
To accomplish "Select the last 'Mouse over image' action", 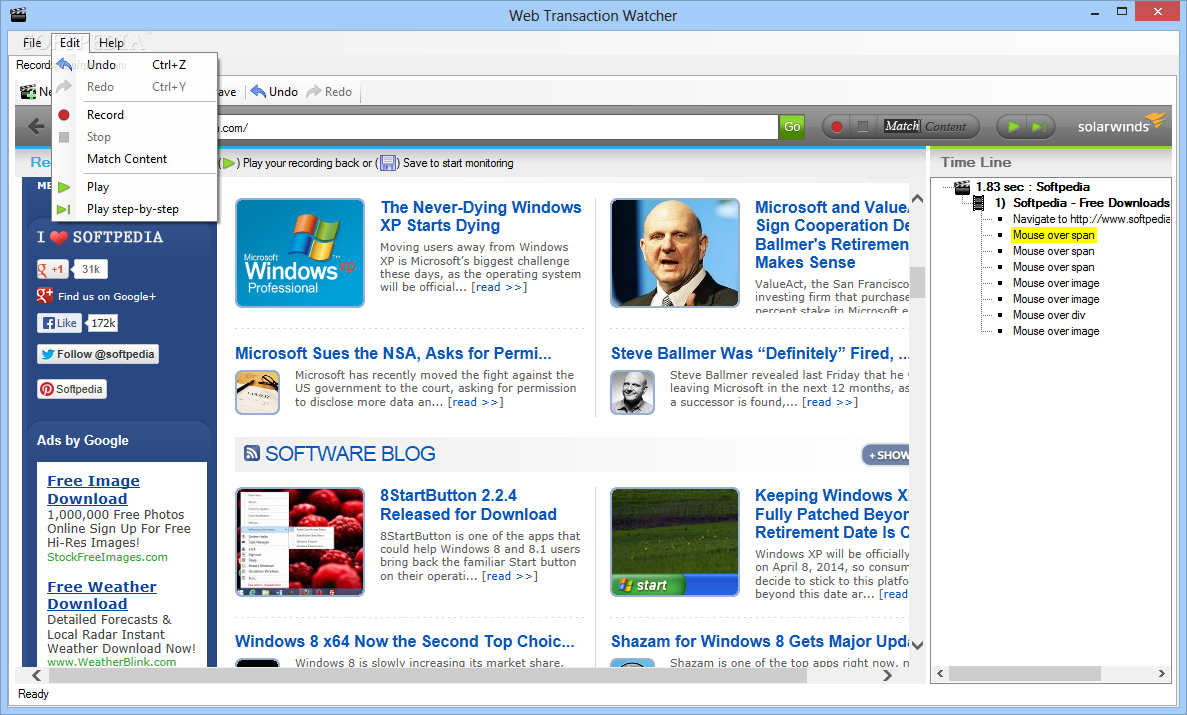I will coord(1056,331).
